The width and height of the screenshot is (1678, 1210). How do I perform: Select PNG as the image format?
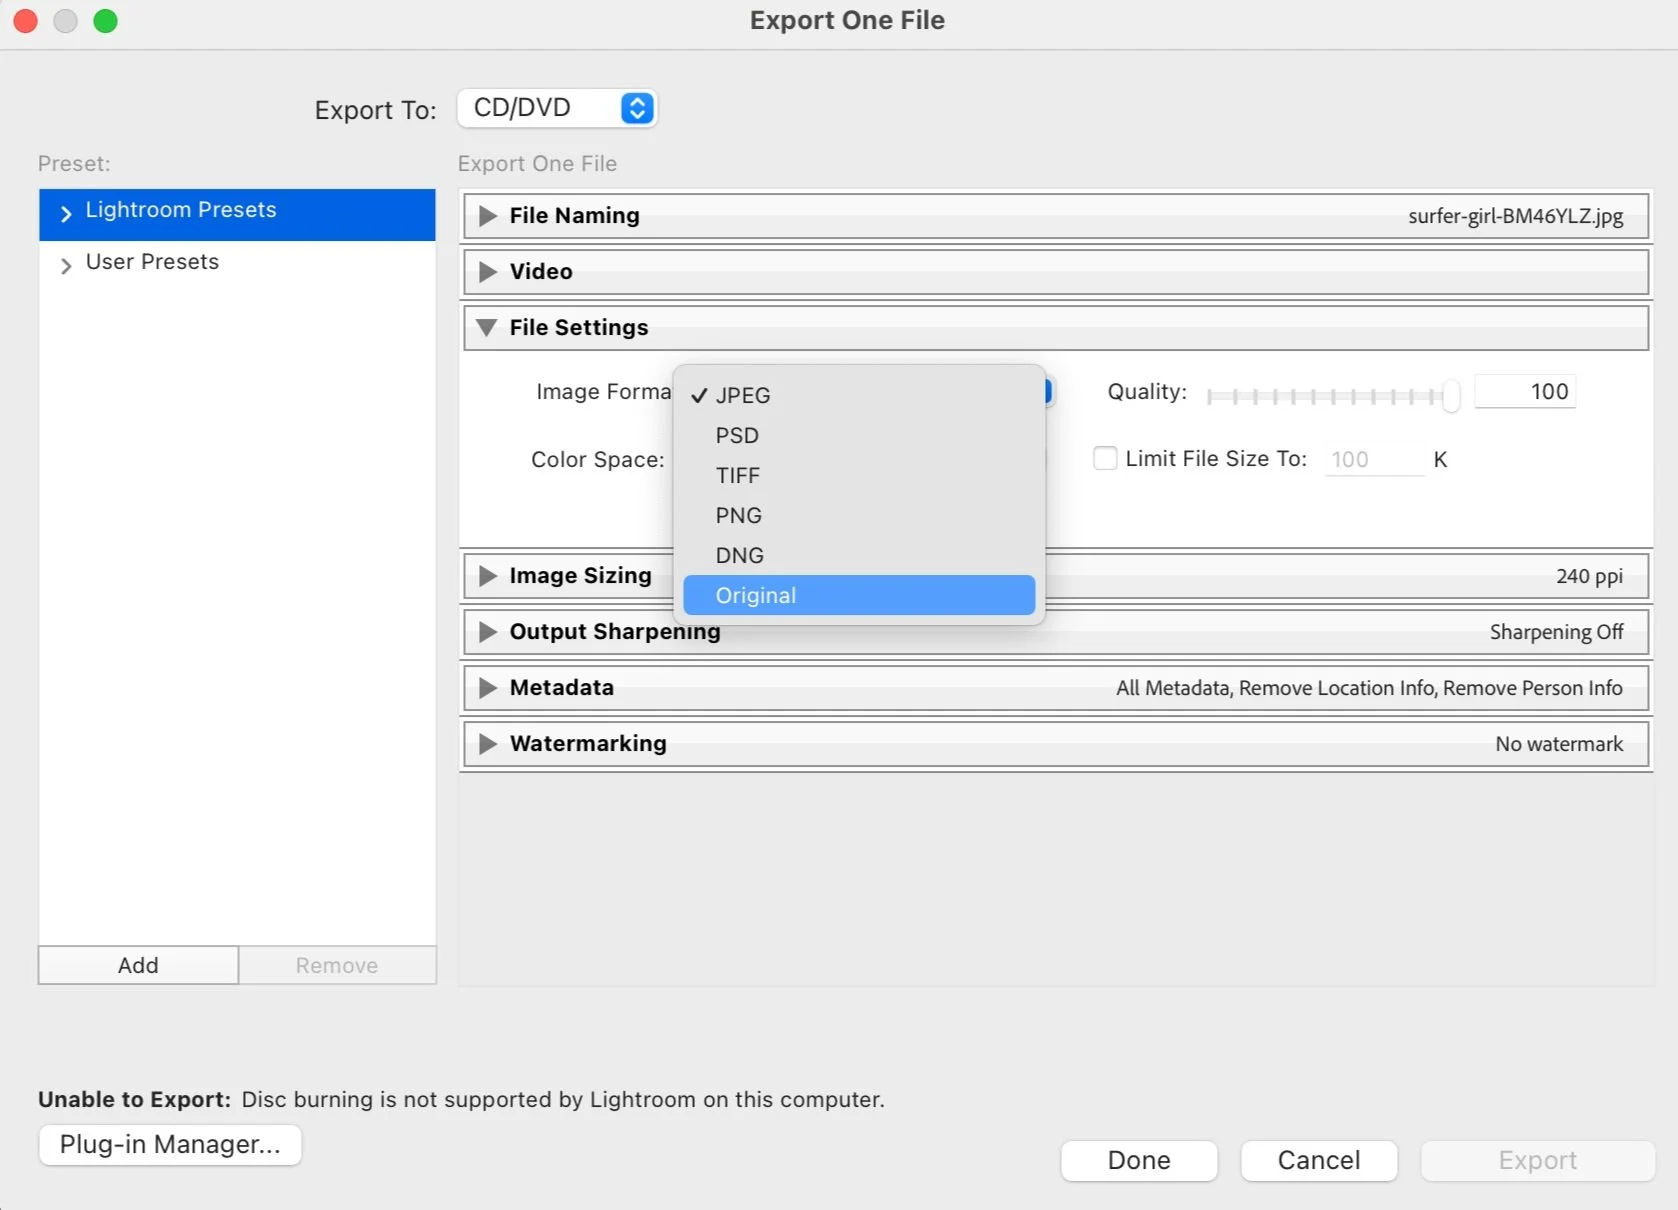click(x=738, y=515)
